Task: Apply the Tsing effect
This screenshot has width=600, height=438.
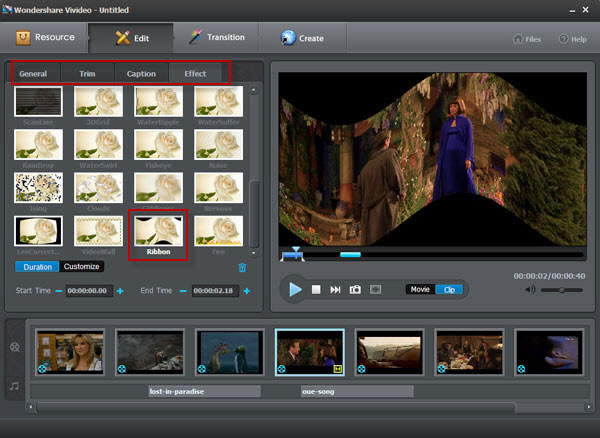Action: click(38, 188)
